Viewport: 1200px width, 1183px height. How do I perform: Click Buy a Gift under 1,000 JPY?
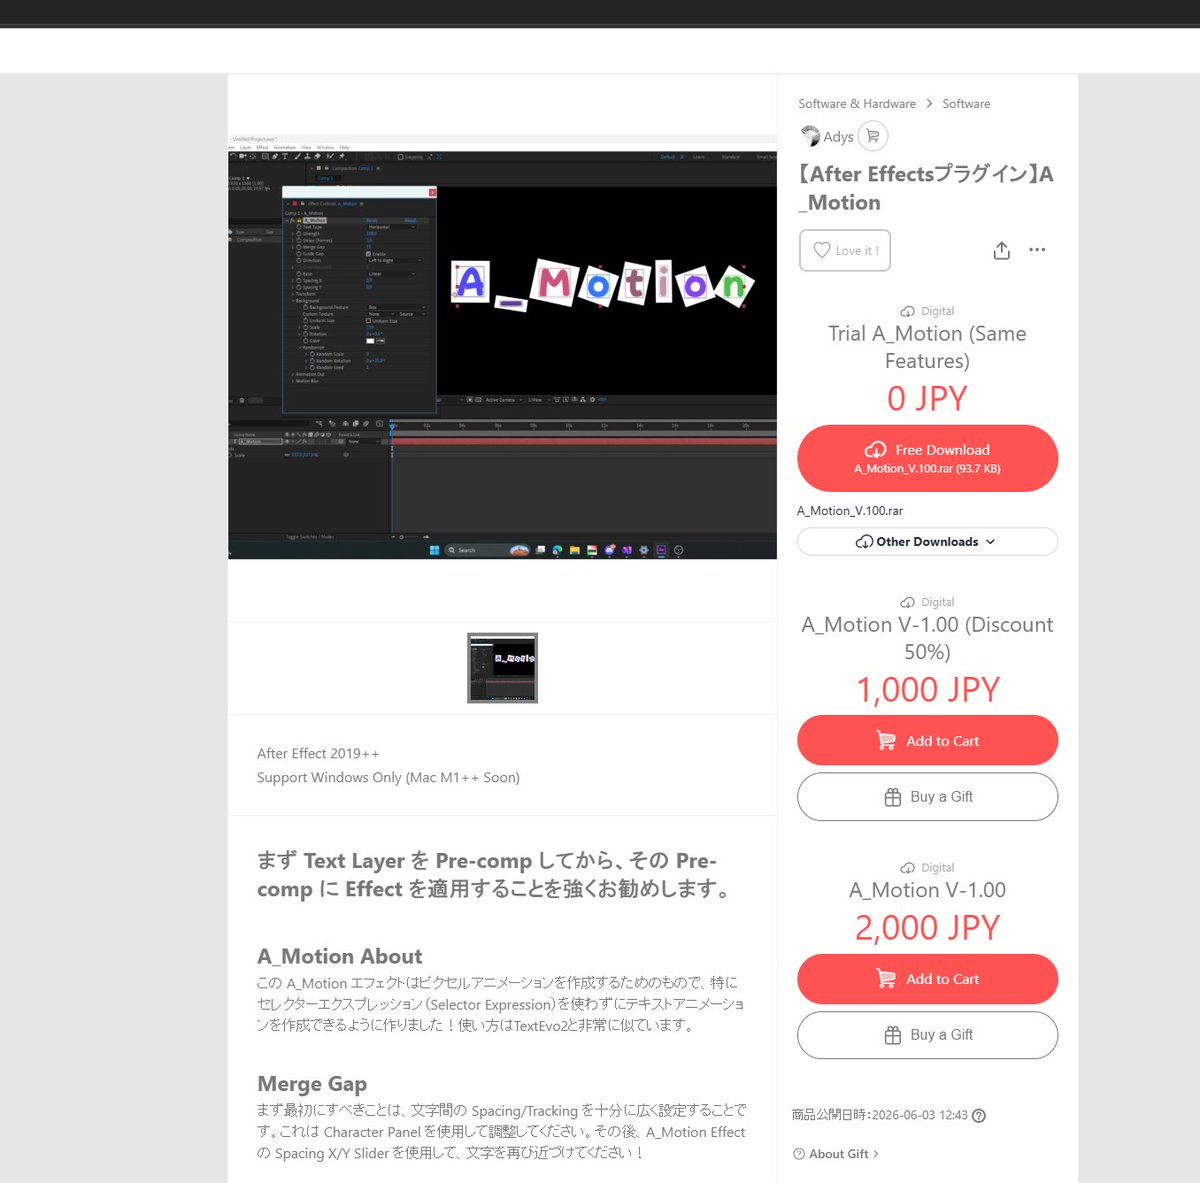coord(927,797)
